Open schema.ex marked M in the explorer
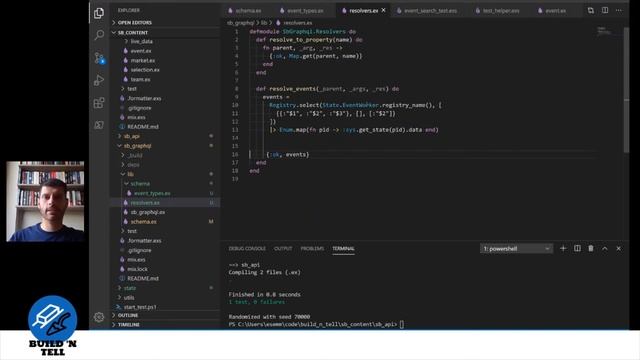This screenshot has width=640, height=360. click(144, 222)
